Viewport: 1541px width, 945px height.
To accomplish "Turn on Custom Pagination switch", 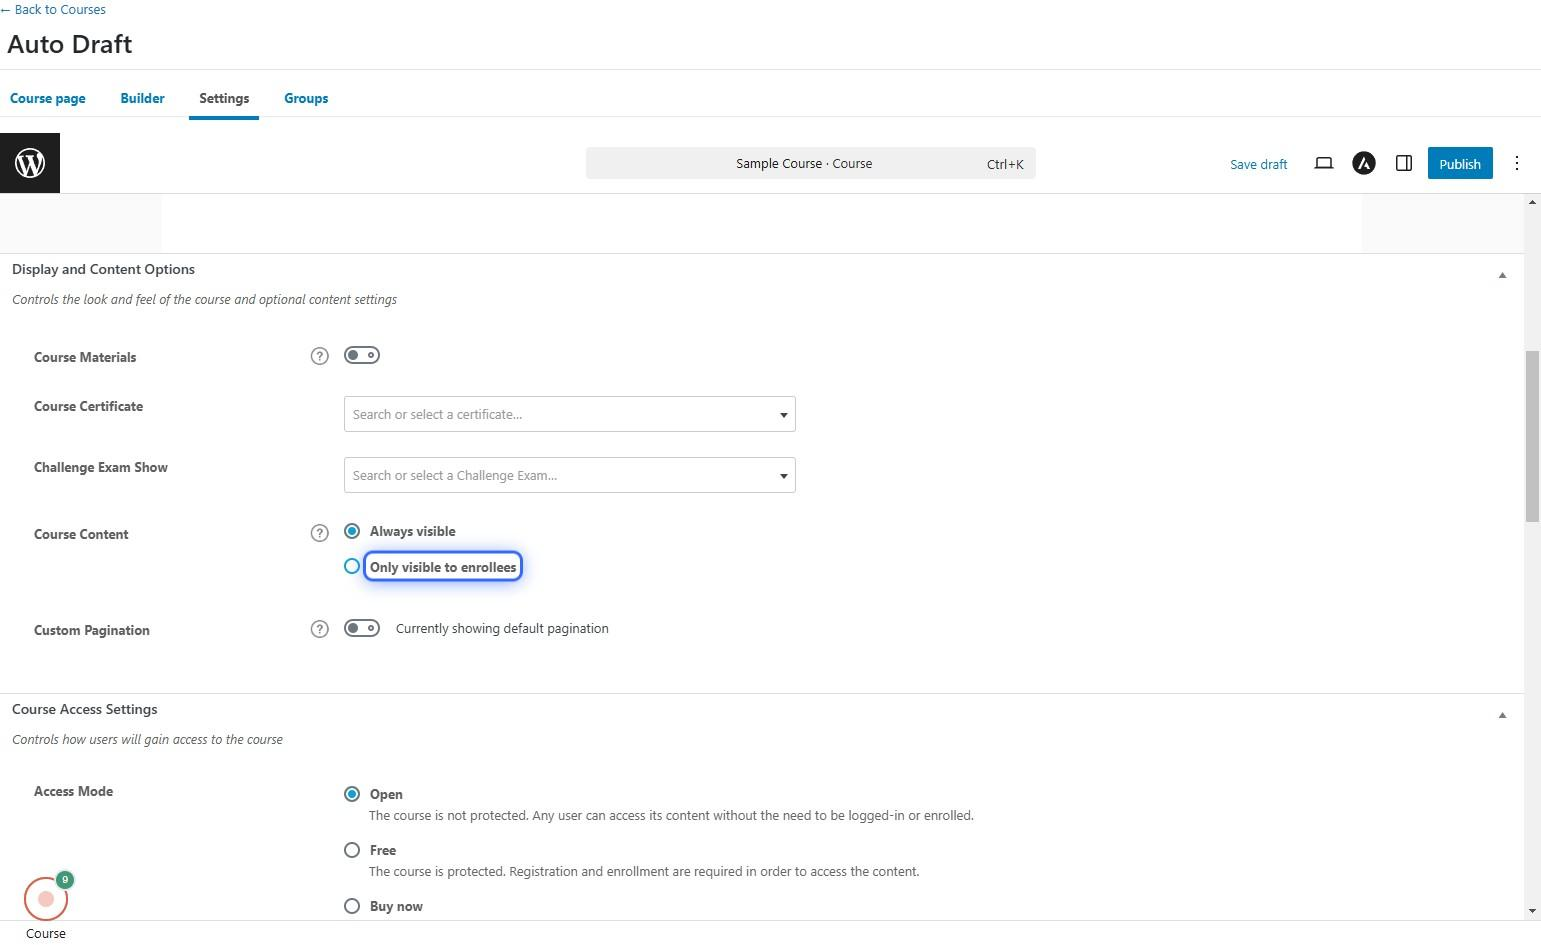I will click(x=361, y=629).
